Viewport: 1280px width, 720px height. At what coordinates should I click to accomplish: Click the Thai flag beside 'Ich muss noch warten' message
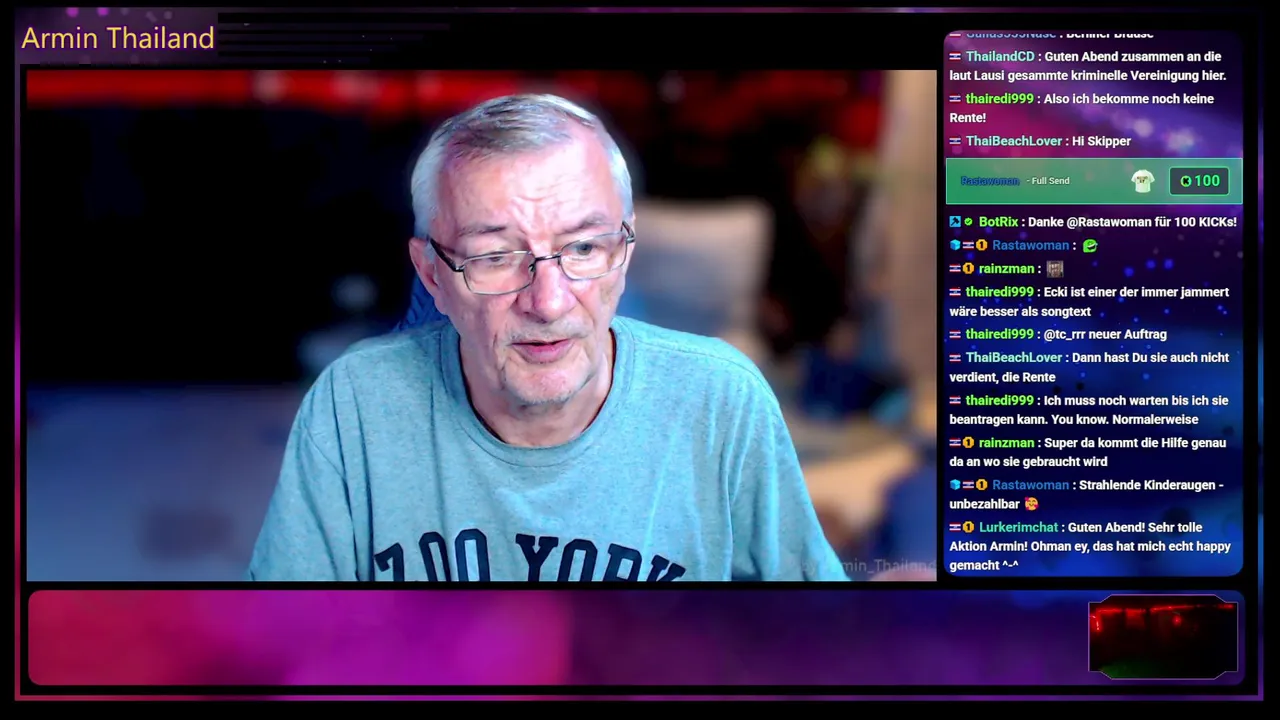[955, 401]
